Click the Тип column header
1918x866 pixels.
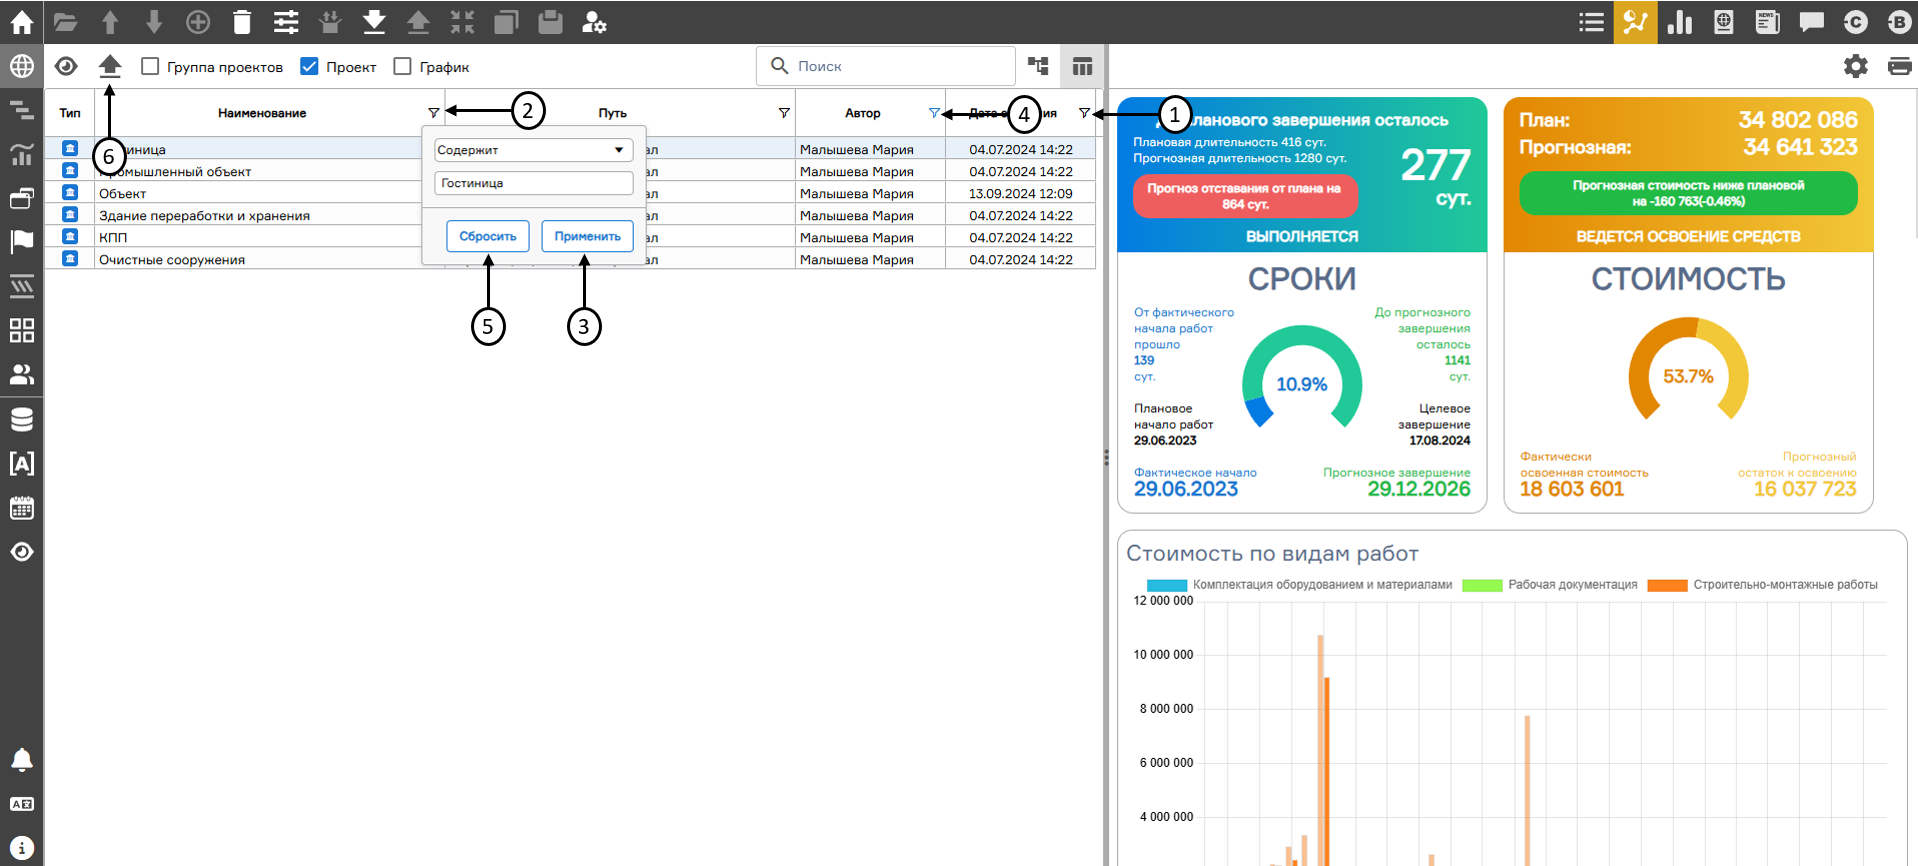70,113
